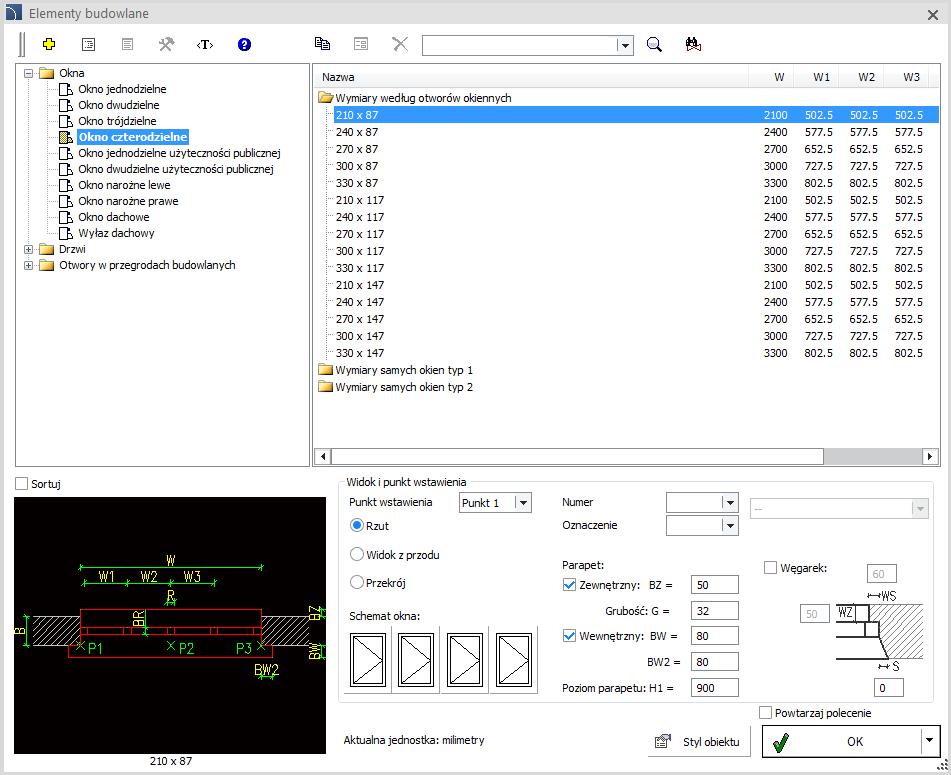
Task: Open the hammer tools settings icon
Action: point(166,44)
